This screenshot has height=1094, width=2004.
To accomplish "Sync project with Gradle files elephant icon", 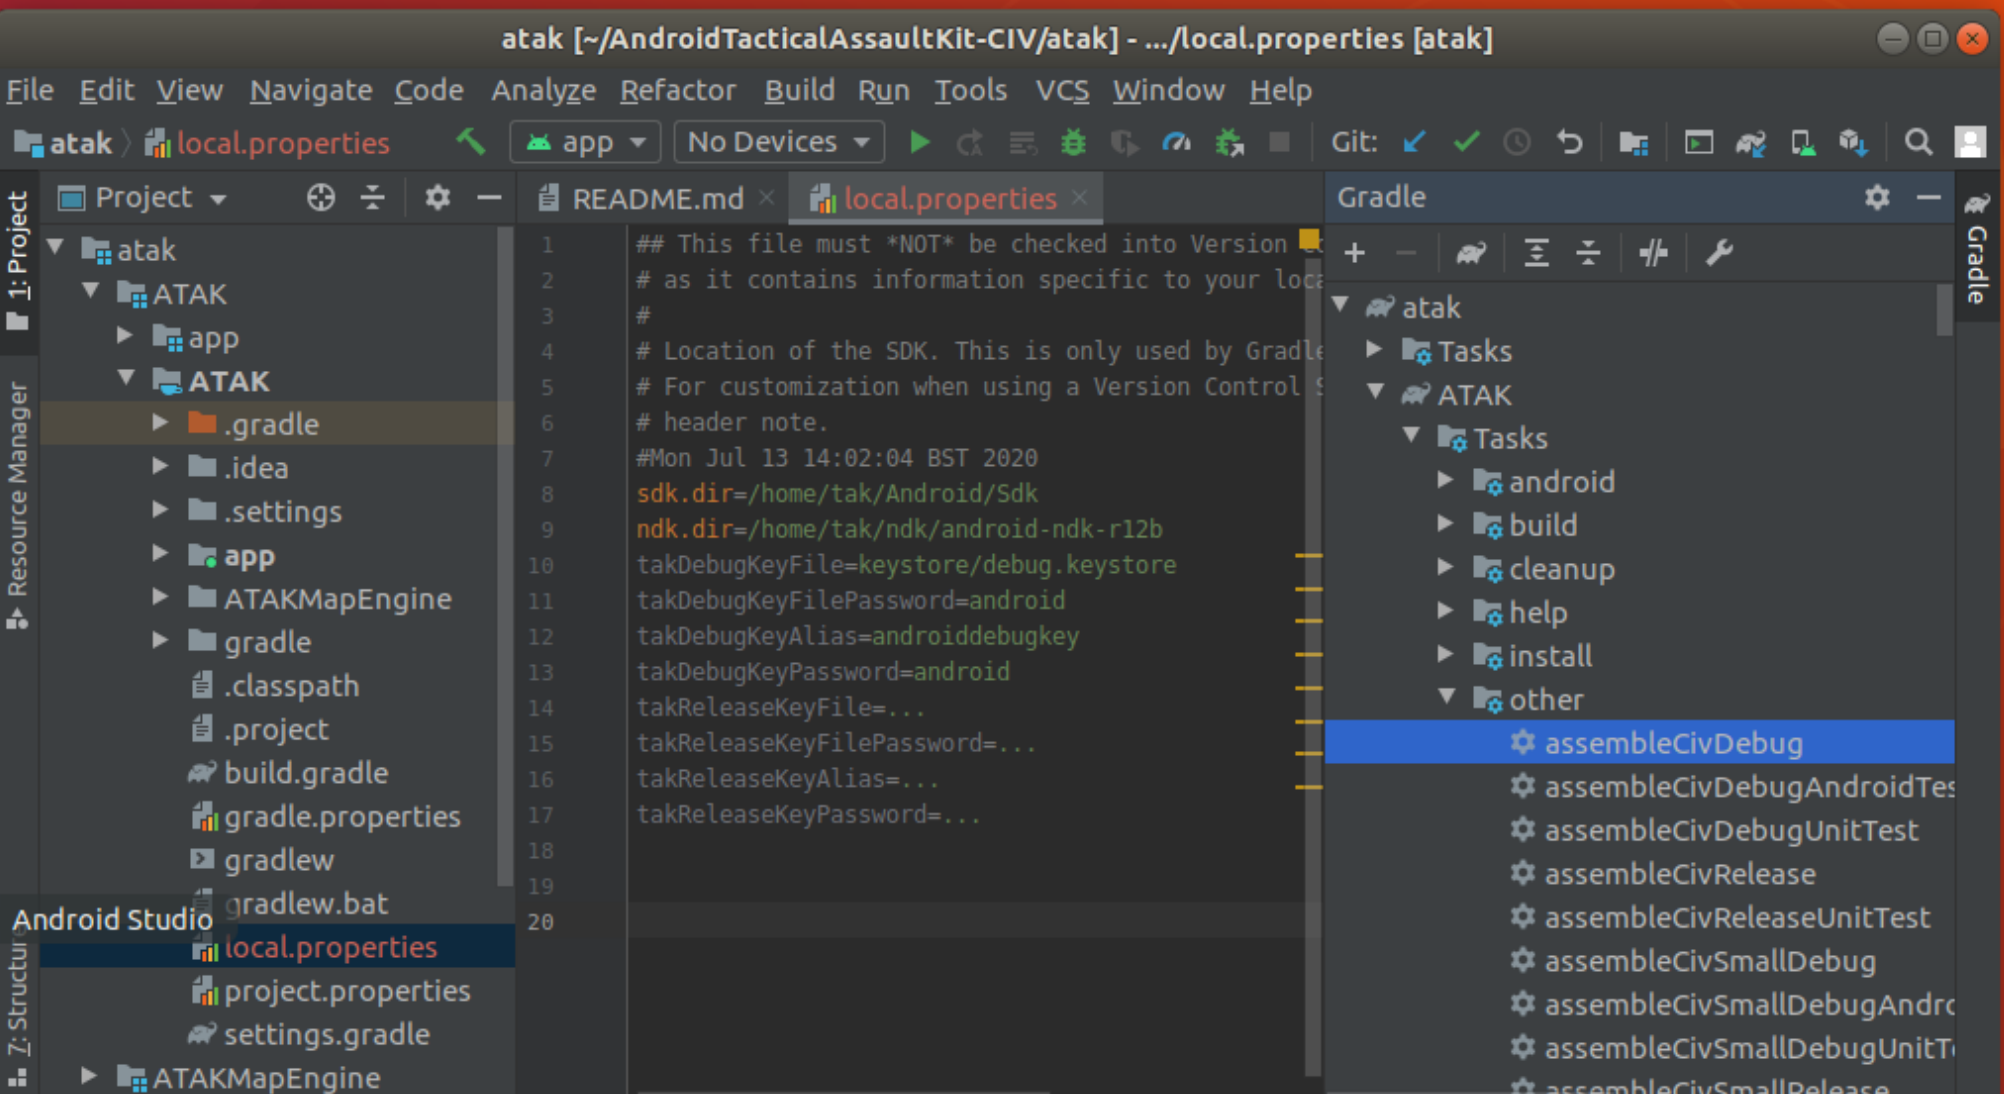I will [x=1750, y=143].
